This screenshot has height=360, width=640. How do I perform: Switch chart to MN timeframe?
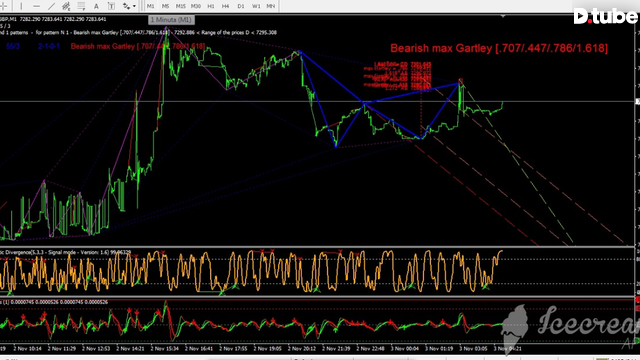[271, 6]
